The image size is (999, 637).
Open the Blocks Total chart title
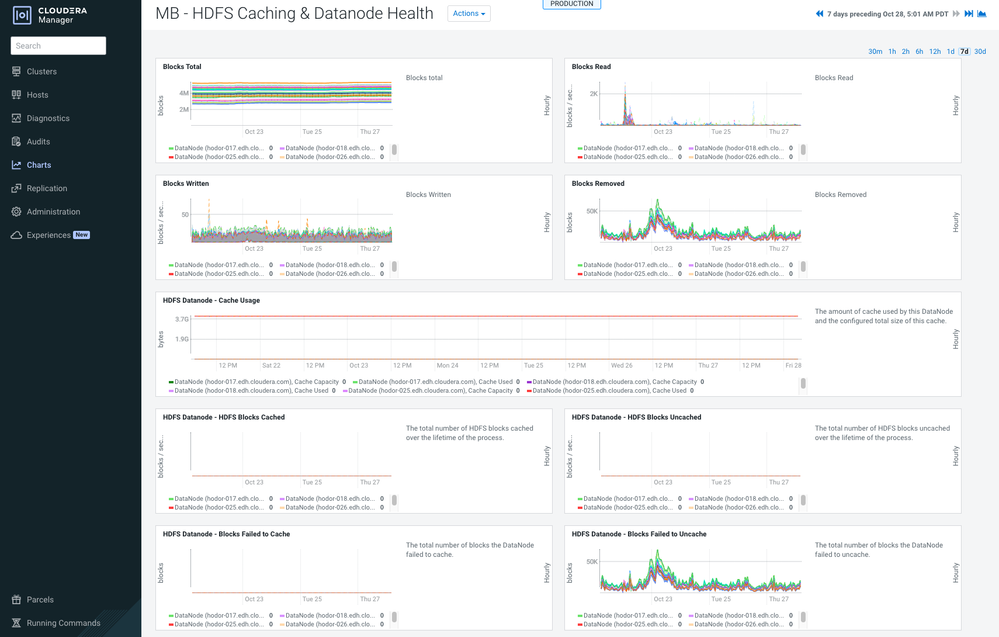[182, 66]
